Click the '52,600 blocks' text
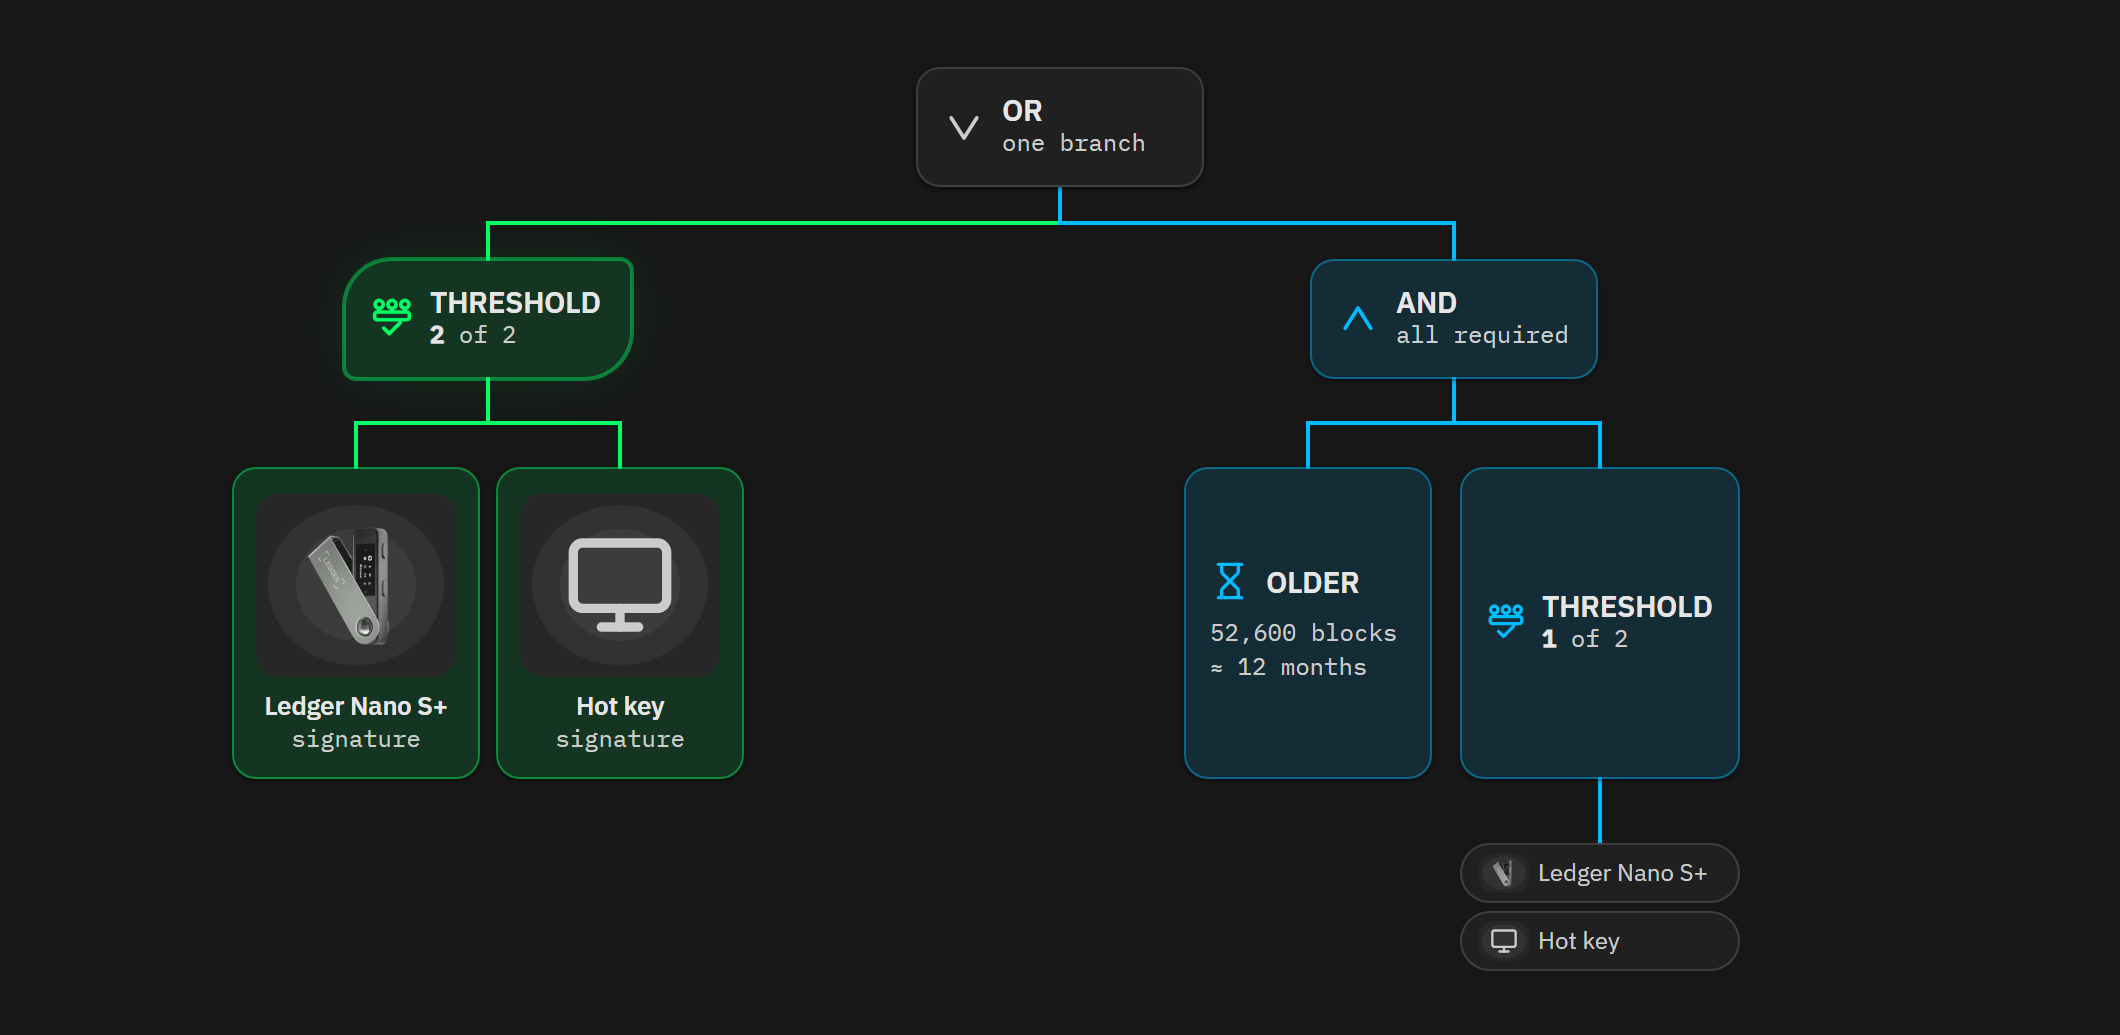Image resolution: width=2120 pixels, height=1035 pixels. click(1303, 633)
